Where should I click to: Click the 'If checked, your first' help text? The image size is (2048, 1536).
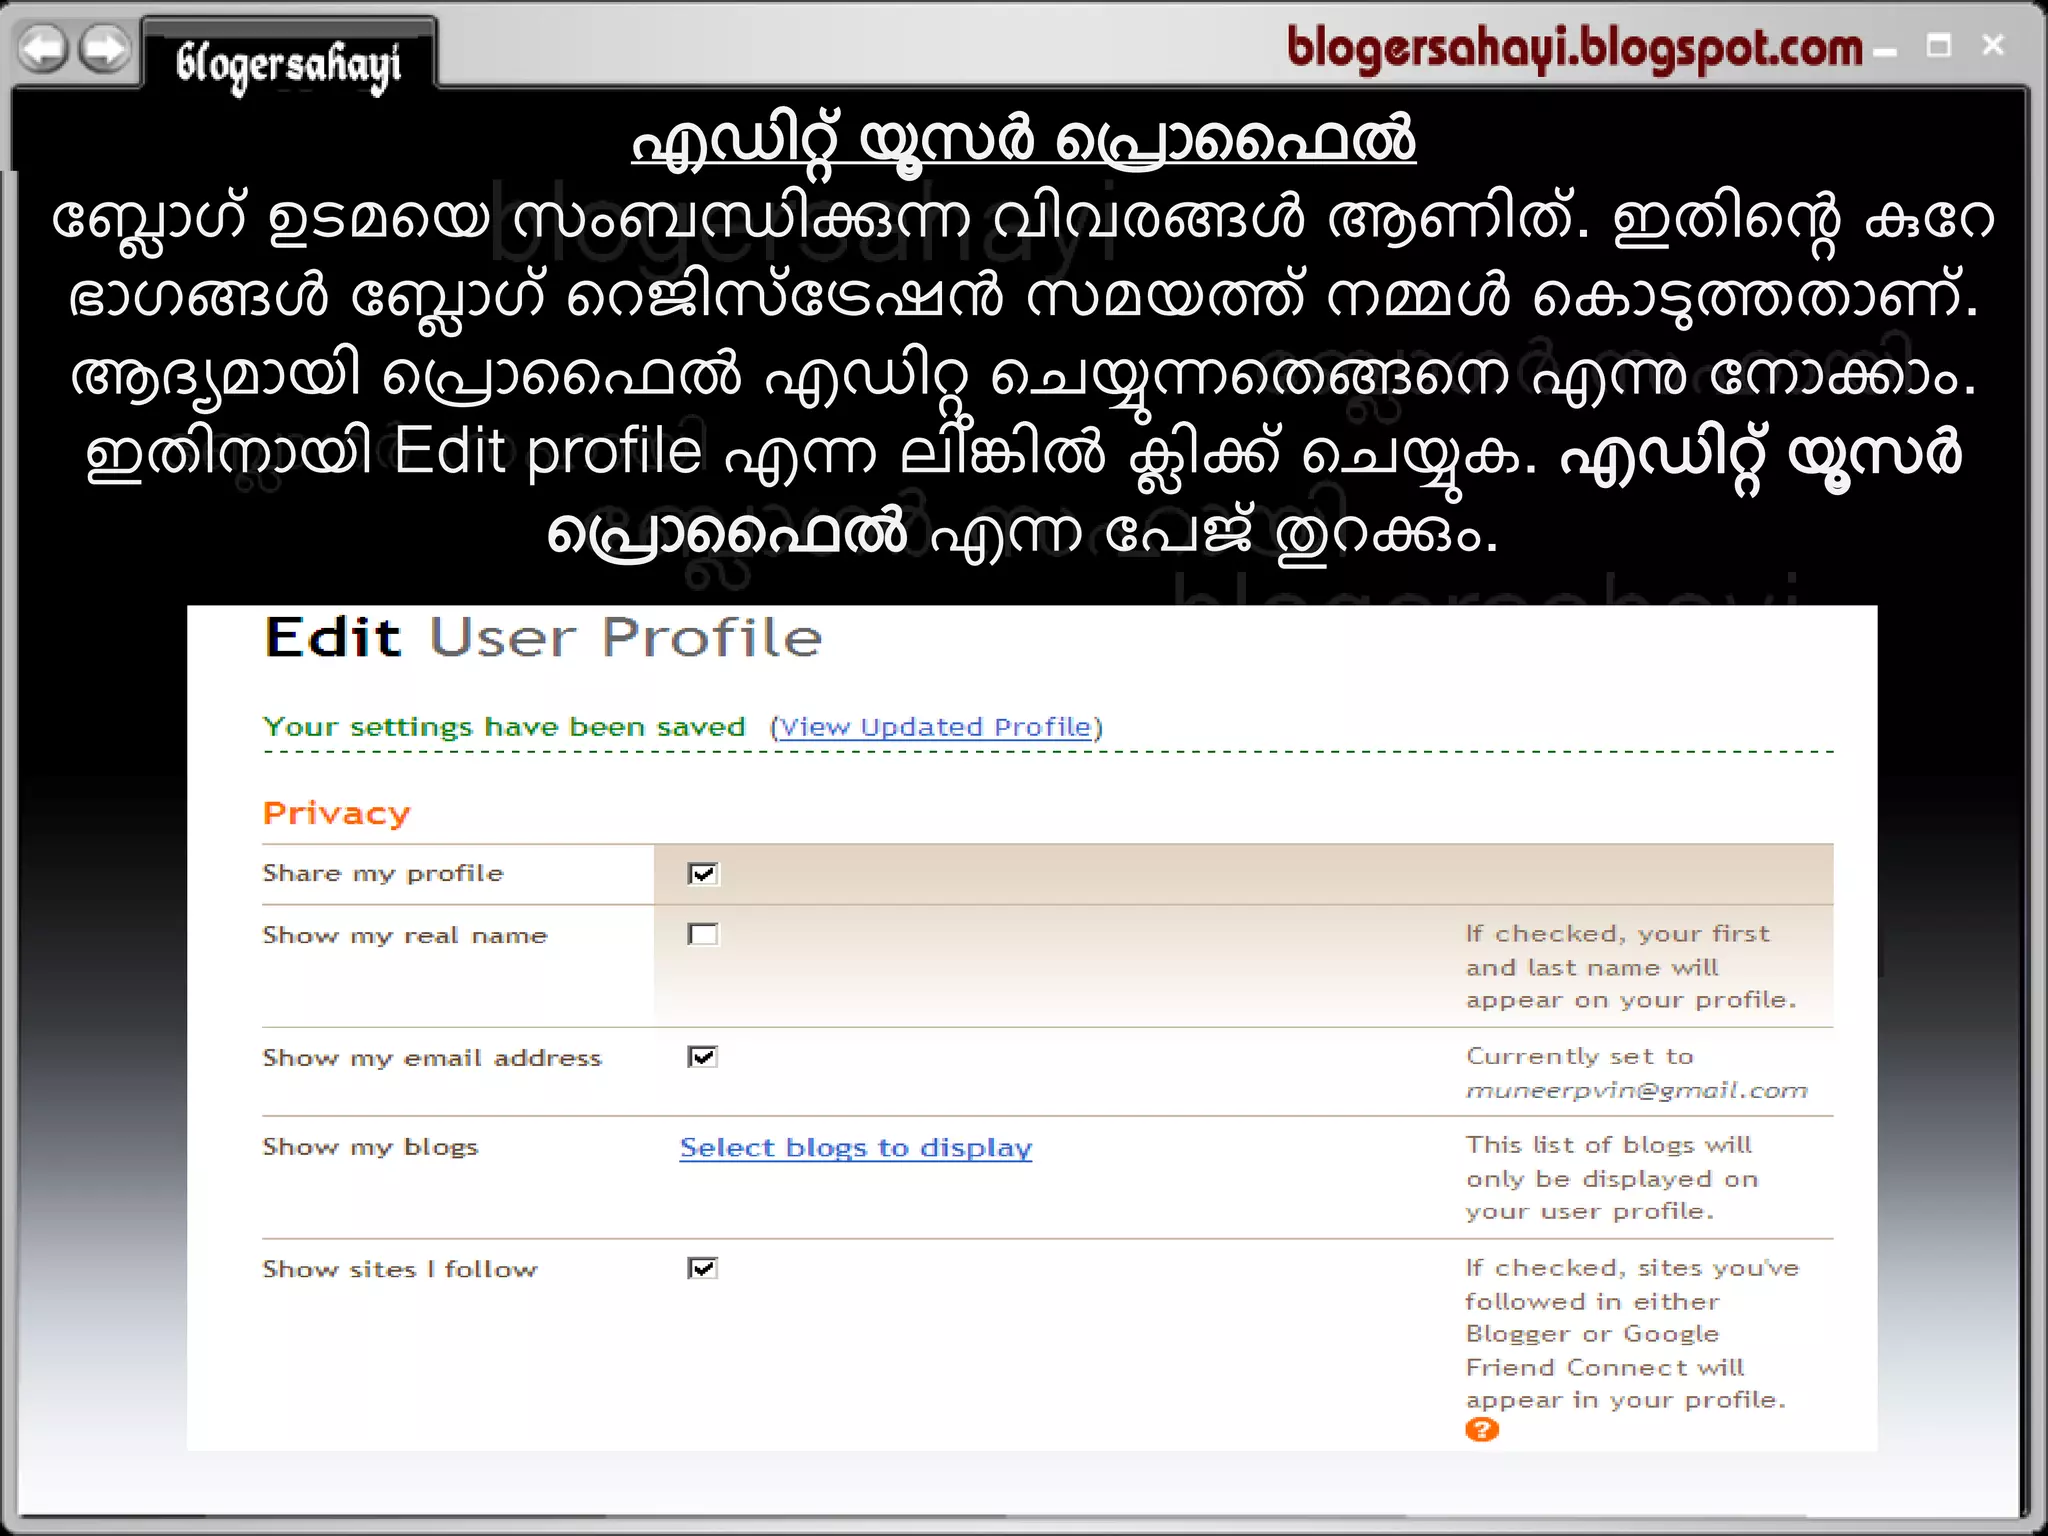click(x=1618, y=934)
